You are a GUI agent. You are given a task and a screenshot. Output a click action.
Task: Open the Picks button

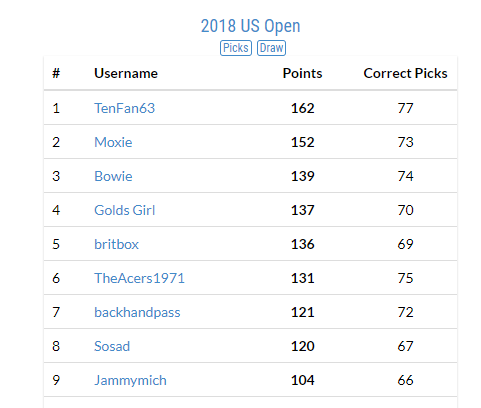tap(236, 48)
